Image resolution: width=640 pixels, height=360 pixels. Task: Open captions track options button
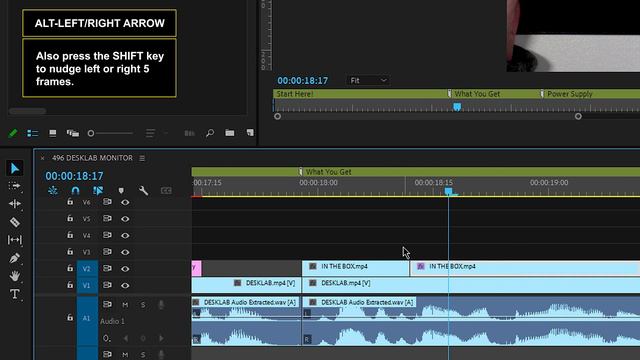pos(166,191)
